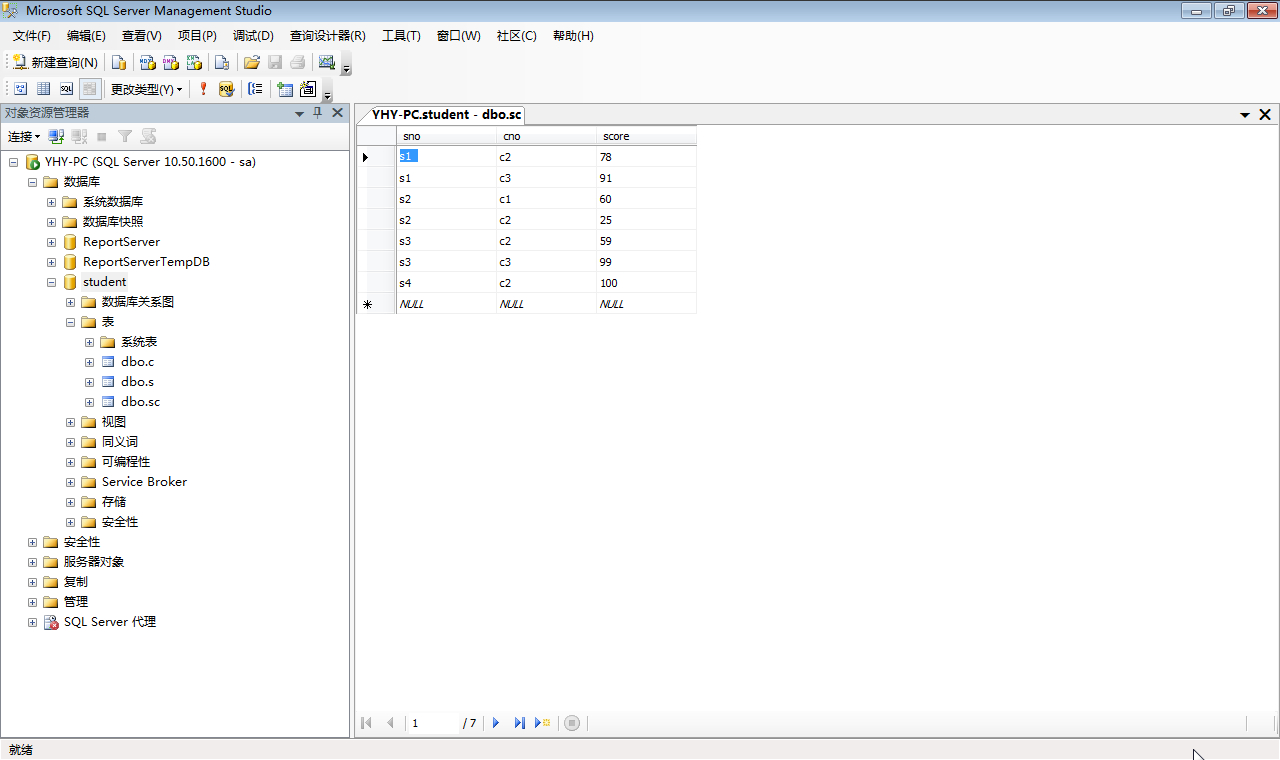Click the sno column header
1280x760 pixels.
tap(446, 136)
